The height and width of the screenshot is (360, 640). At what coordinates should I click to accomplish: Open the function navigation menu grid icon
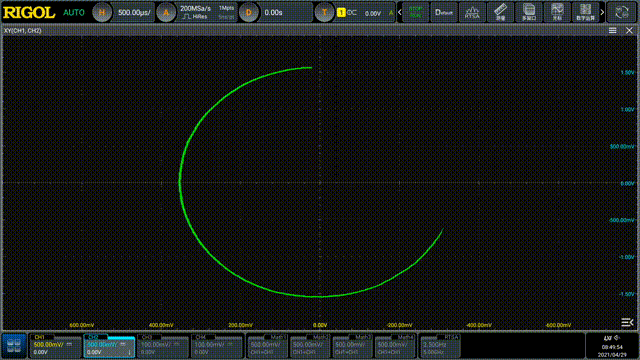[x=14, y=346]
